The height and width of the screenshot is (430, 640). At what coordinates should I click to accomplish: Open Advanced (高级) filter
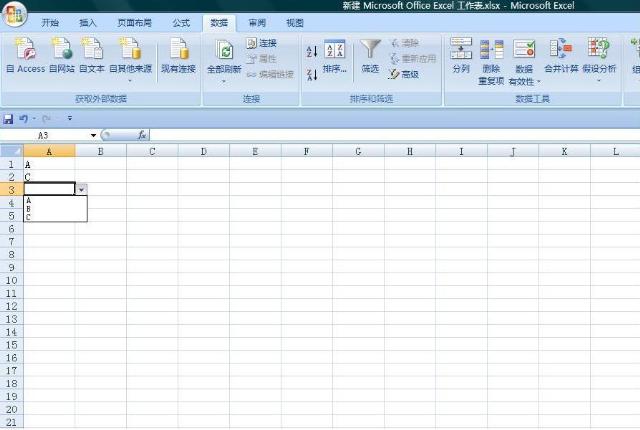(404, 74)
